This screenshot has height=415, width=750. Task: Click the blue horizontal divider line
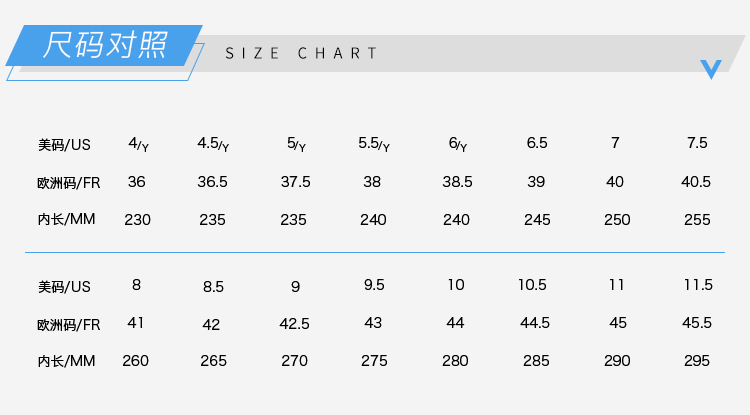point(375,252)
